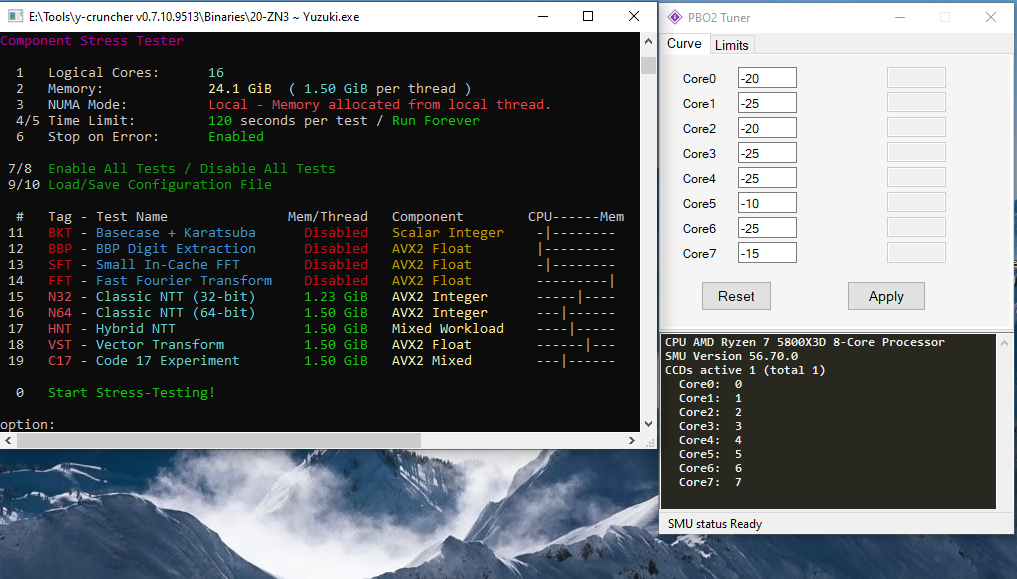
Task: Click the Core0 offset input field
Action: [x=767, y=78]
